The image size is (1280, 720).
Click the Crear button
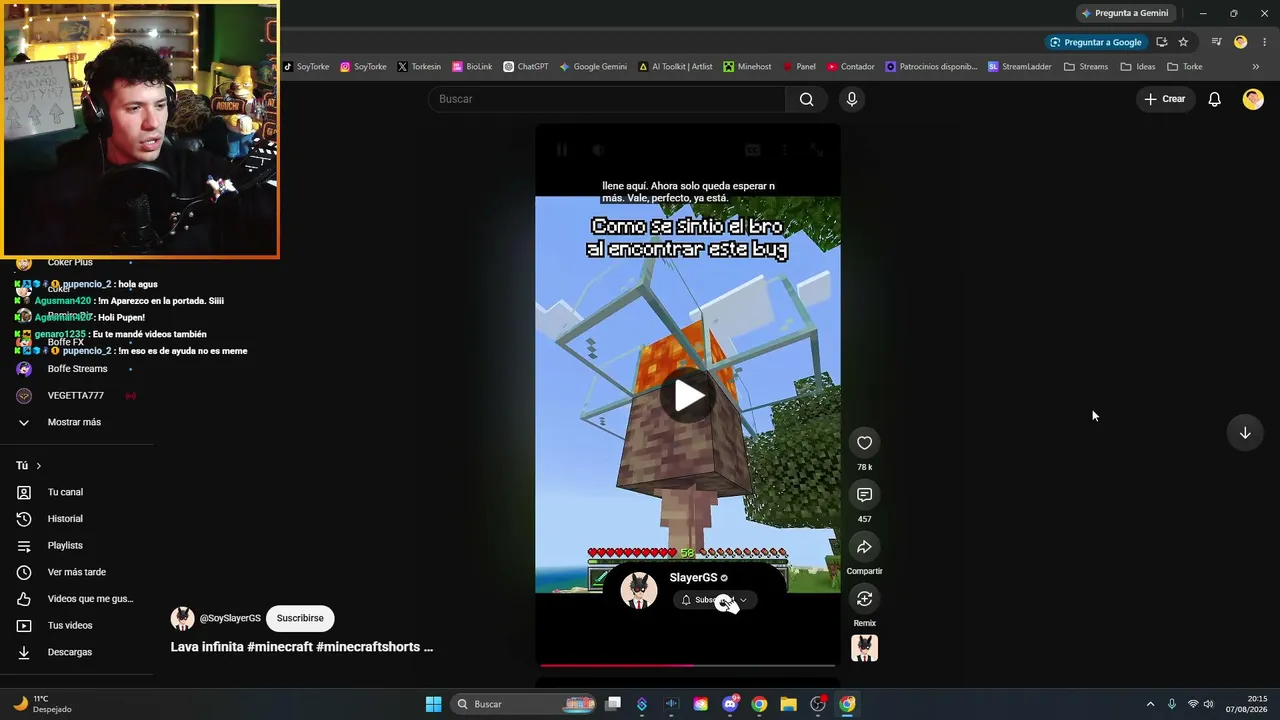(x=1165, y=99)
